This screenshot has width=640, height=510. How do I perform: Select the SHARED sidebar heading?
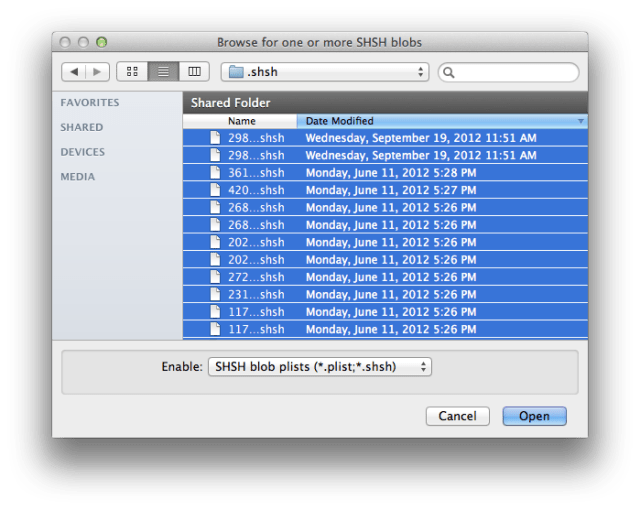[82, 127]
